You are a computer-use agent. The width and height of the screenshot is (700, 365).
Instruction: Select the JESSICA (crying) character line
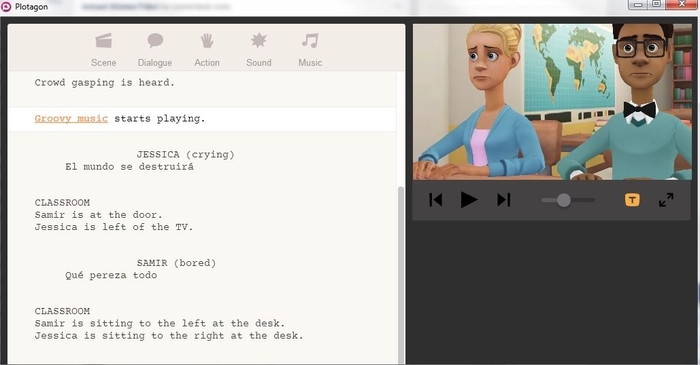click(x=185, y=154)
